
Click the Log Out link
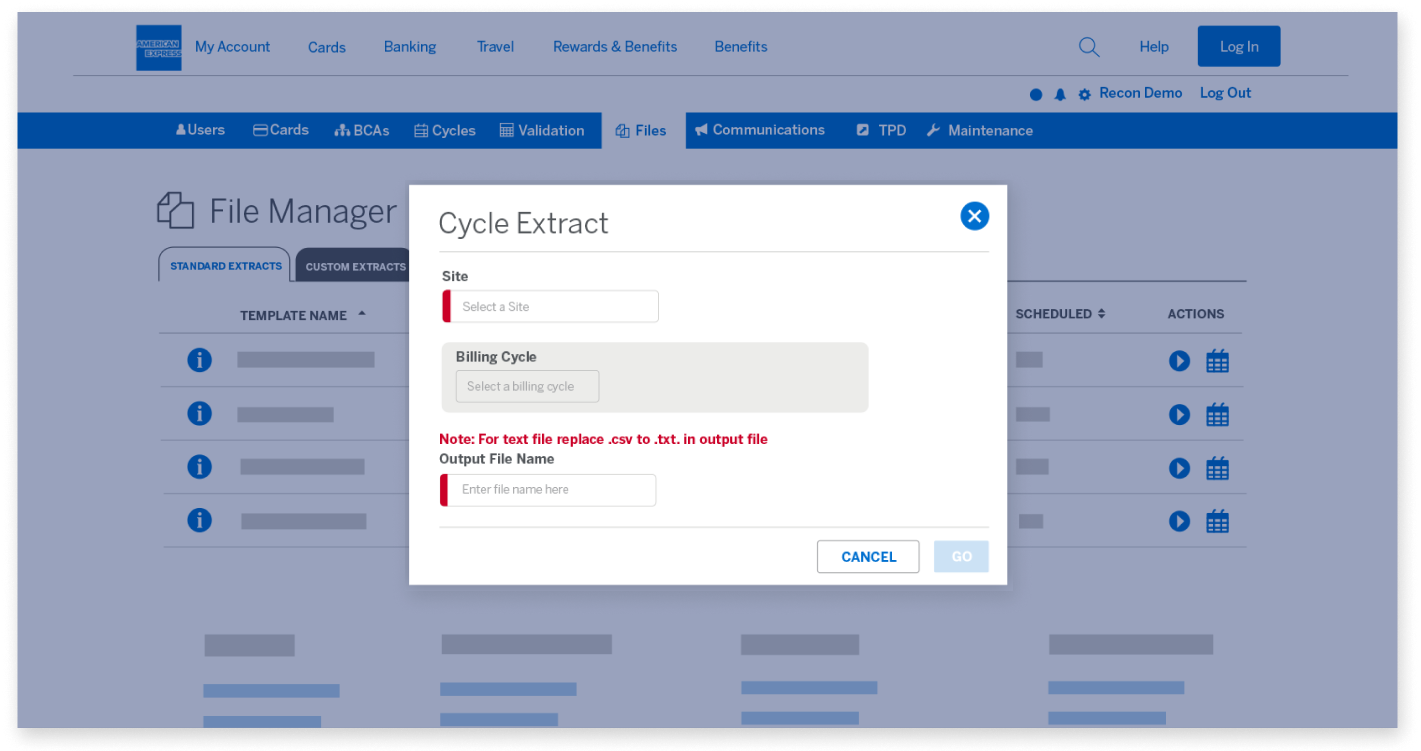click(1225, 93)
